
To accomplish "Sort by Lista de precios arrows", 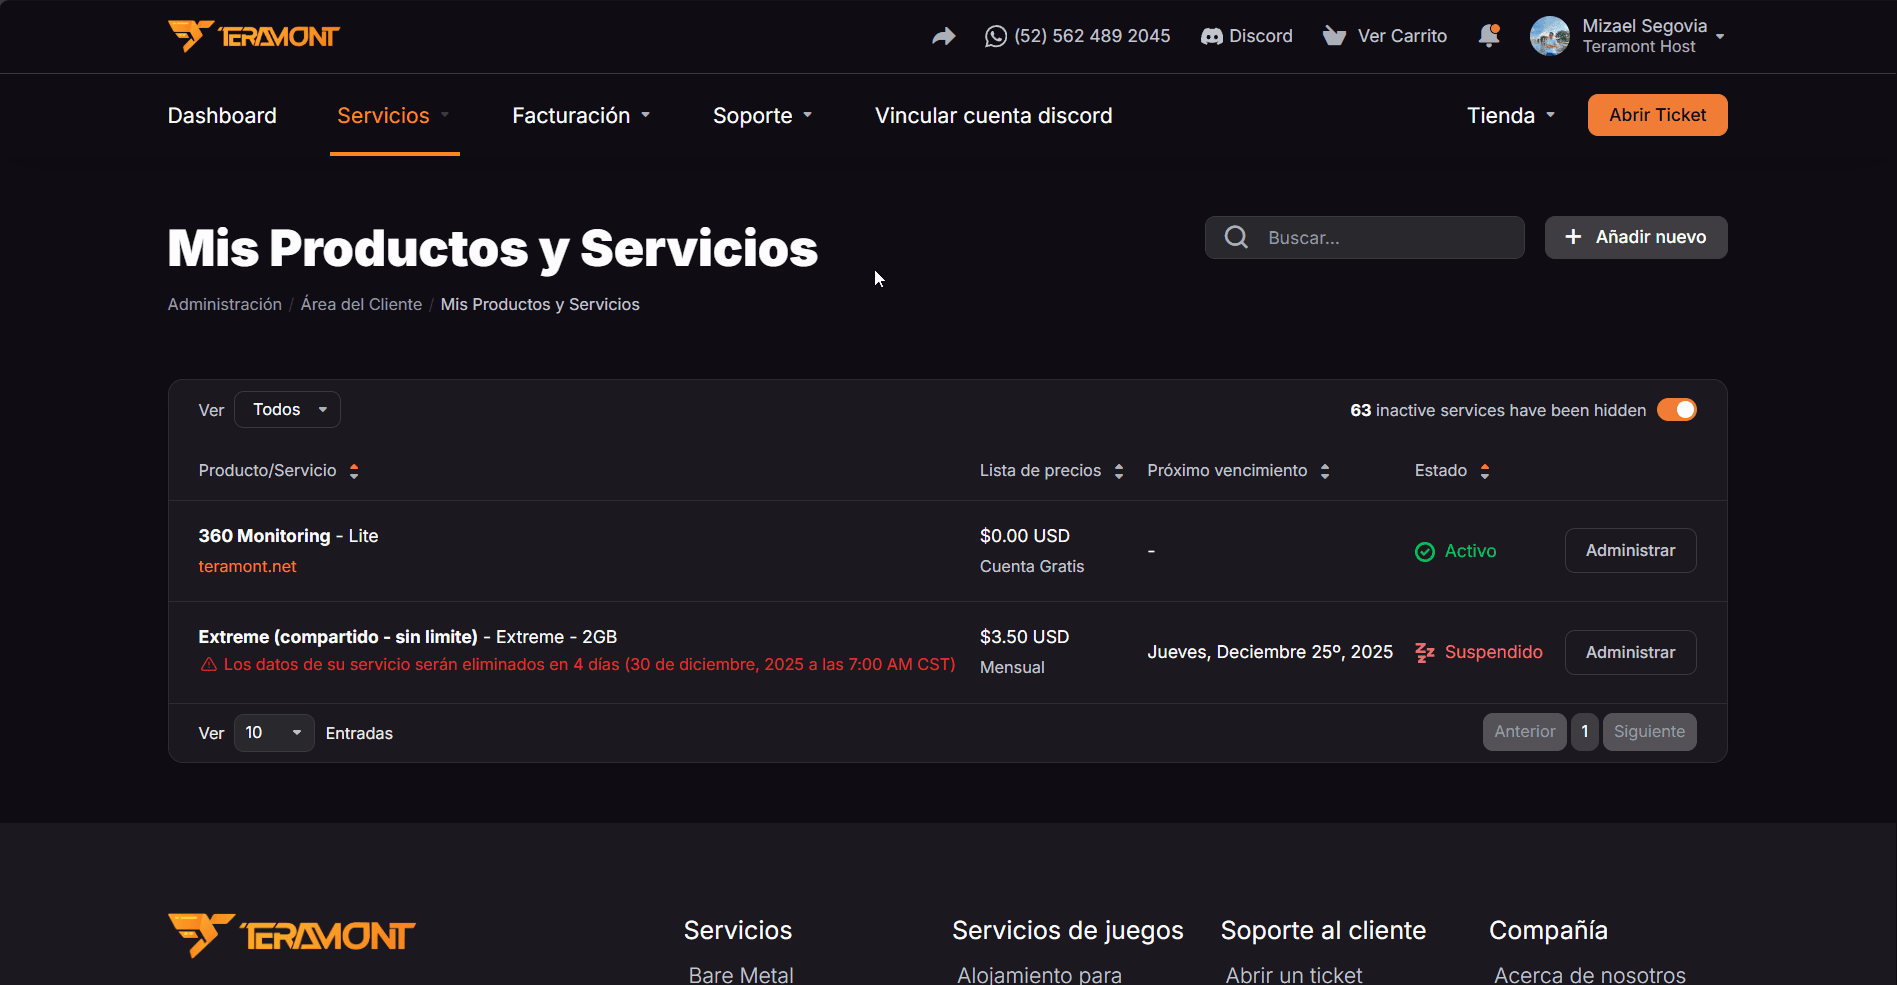I will 1119,471.
